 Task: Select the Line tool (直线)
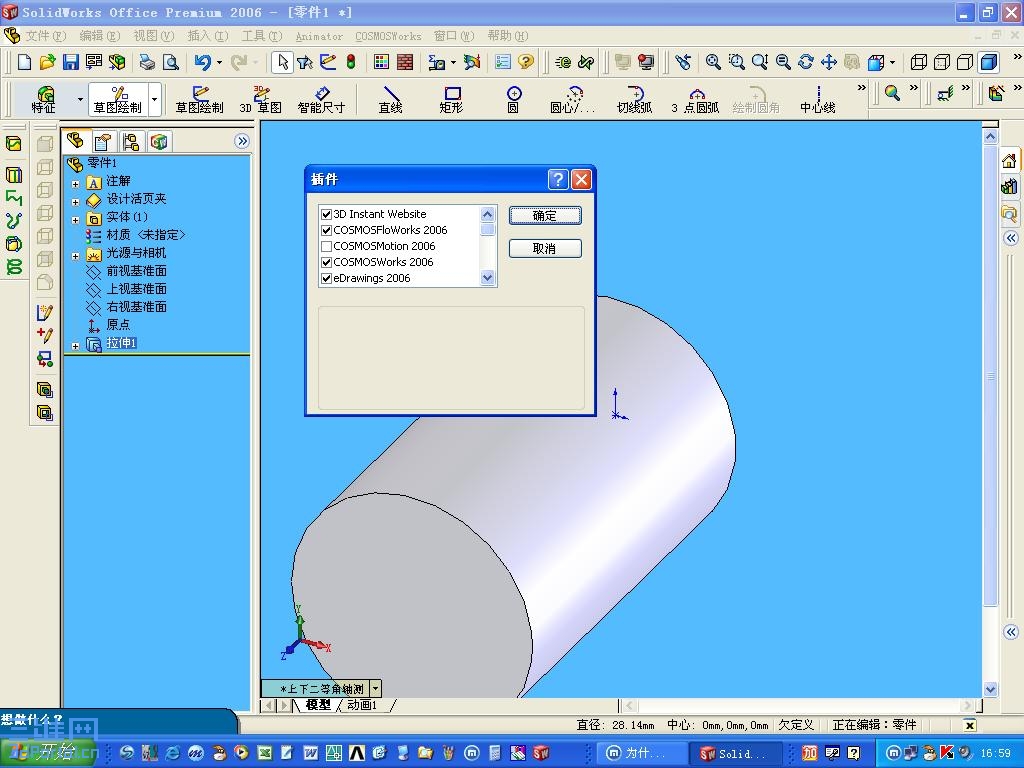pos(391,99)
